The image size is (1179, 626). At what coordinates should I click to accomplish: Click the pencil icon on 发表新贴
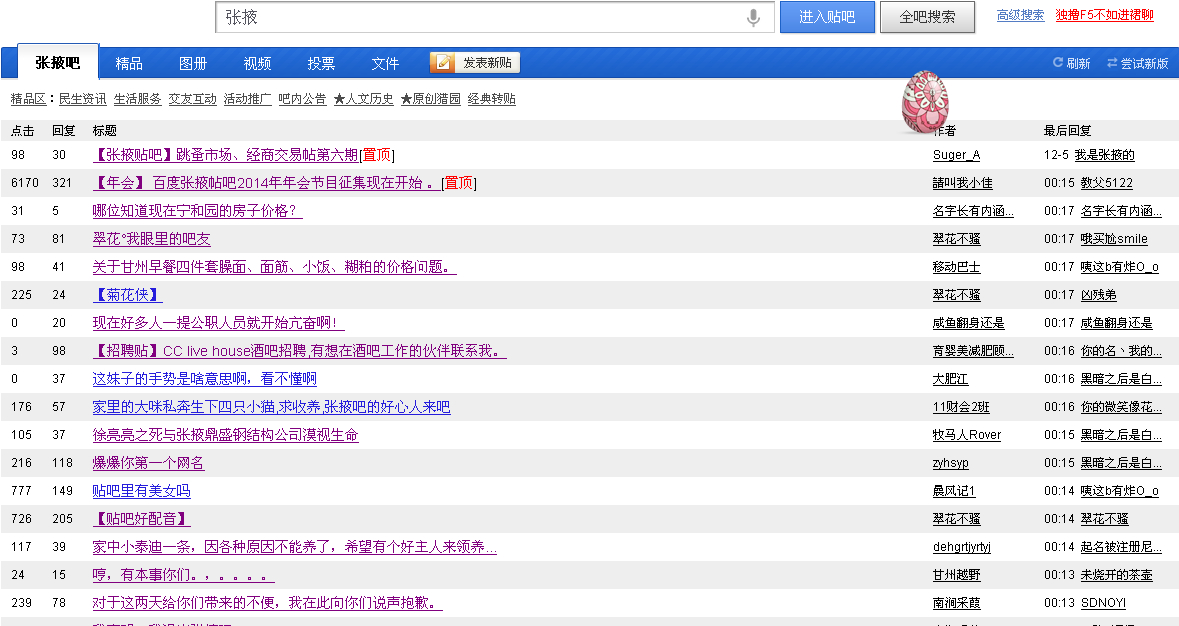point(444,63)
